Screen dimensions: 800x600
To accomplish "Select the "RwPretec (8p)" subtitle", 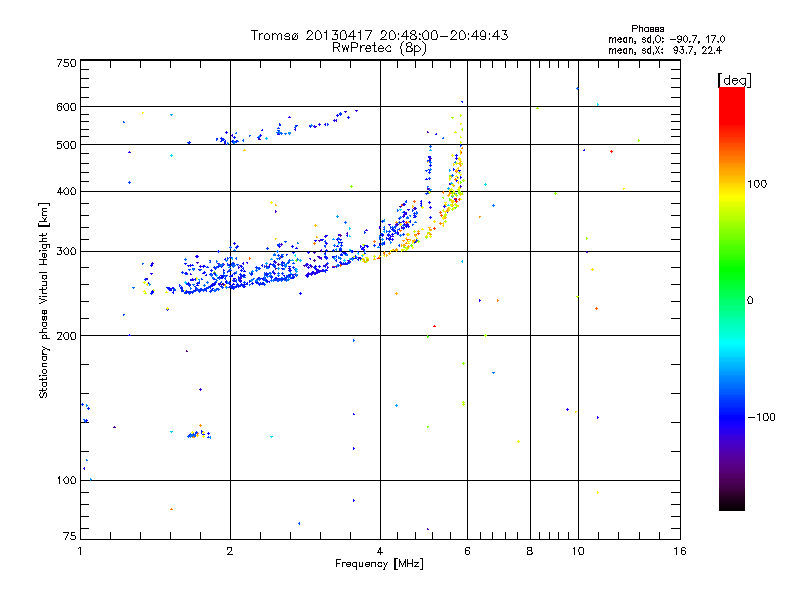I will tap(379, 48).
